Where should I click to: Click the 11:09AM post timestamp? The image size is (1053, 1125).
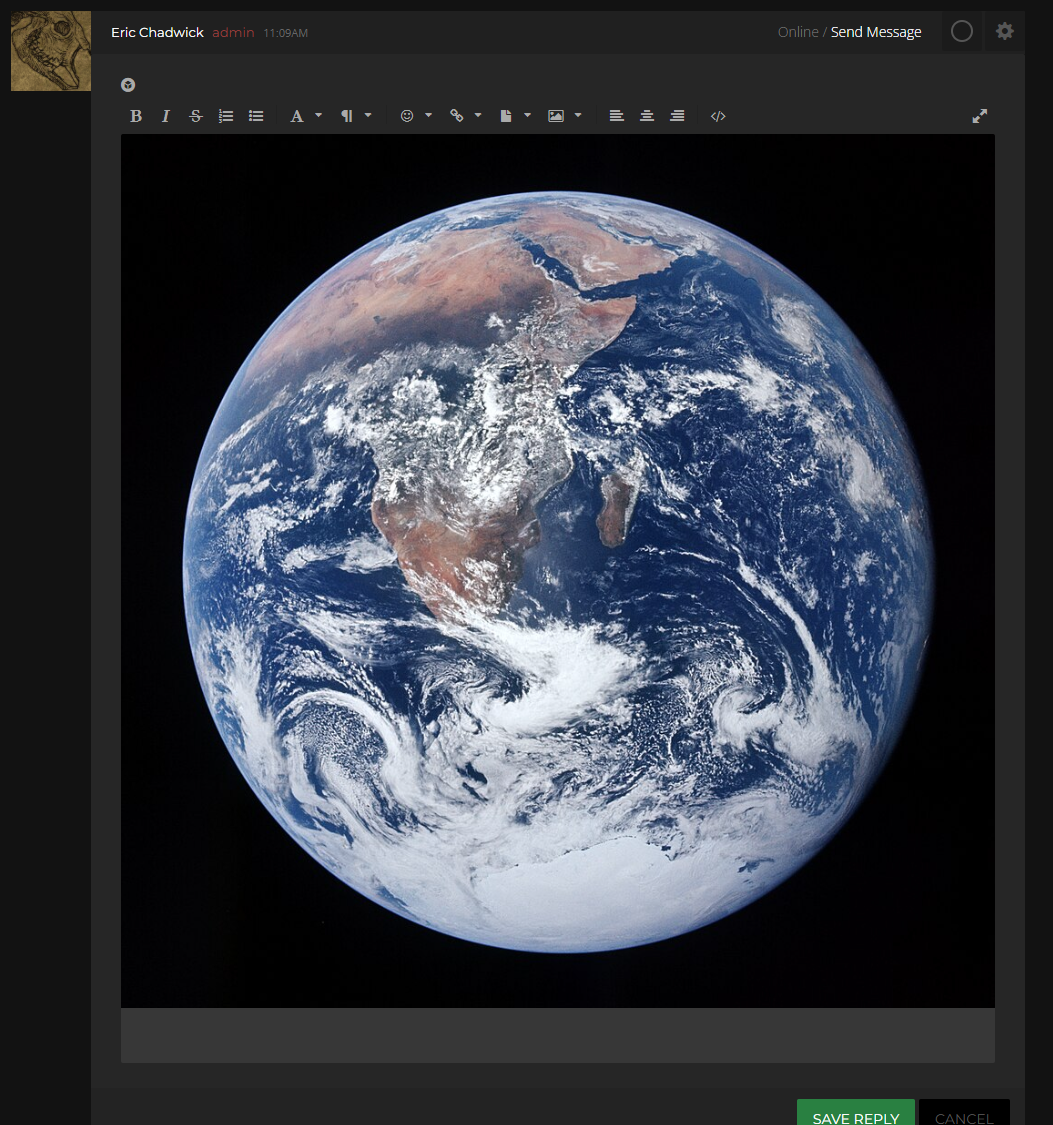pyautogui.click(x=285, y=33)
